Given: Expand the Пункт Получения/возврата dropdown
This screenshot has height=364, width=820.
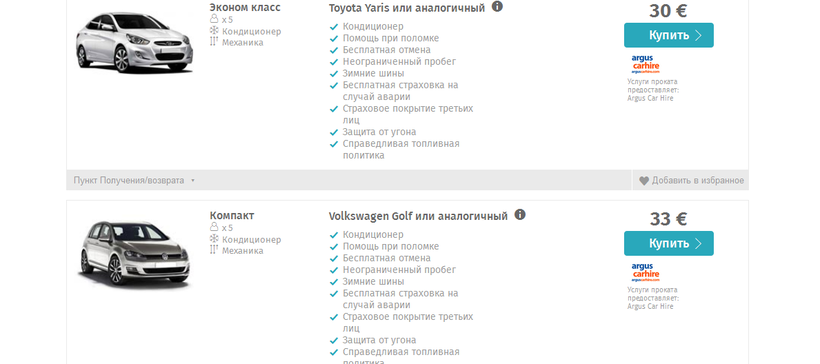Looking at the screenshot, I should coord(134,180).
